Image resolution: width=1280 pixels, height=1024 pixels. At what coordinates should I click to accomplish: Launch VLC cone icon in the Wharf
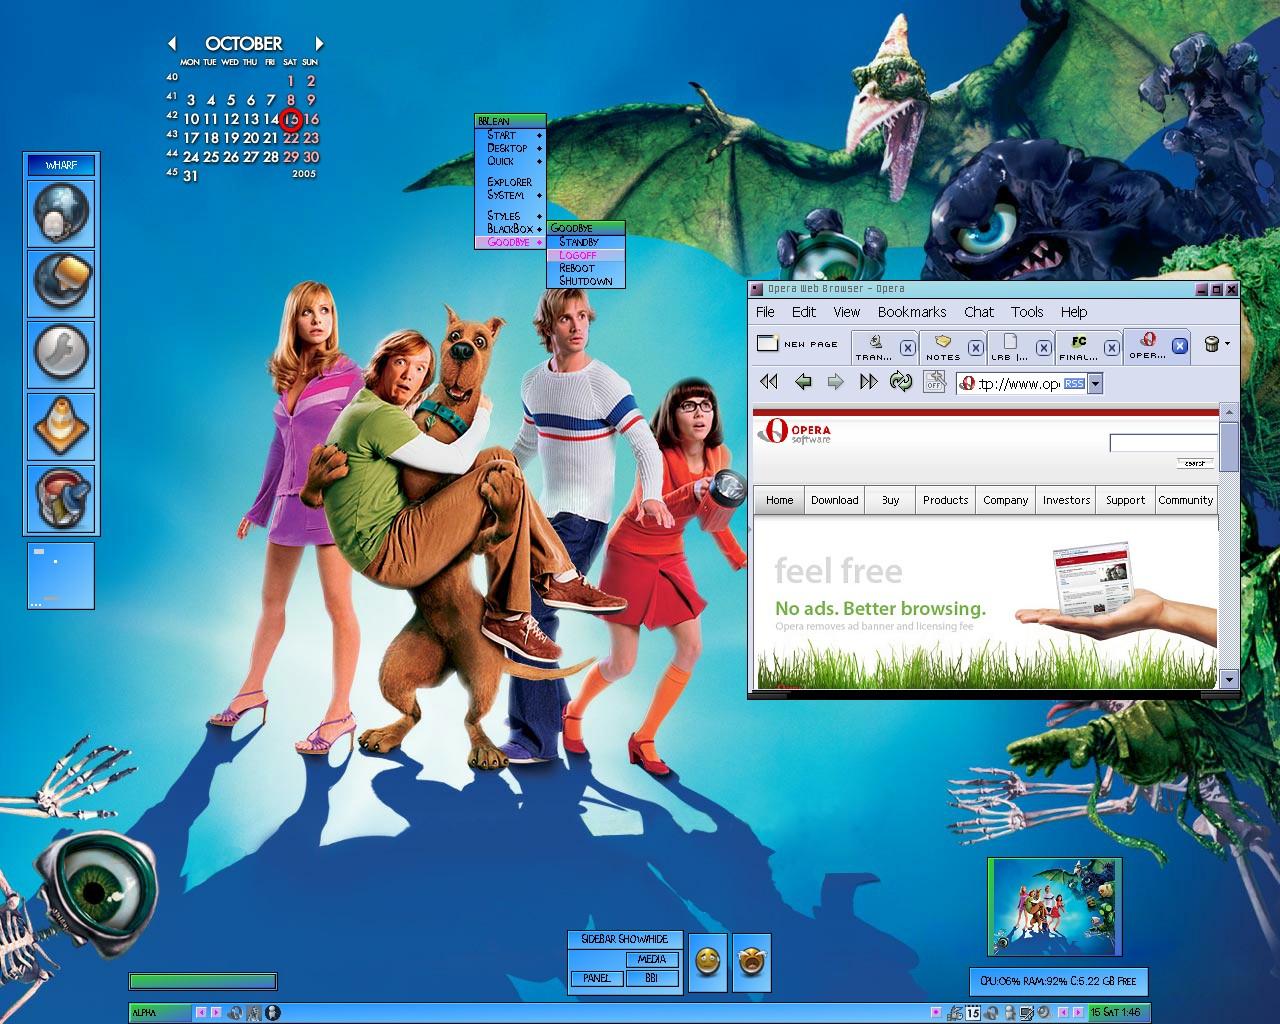point(61,426)
